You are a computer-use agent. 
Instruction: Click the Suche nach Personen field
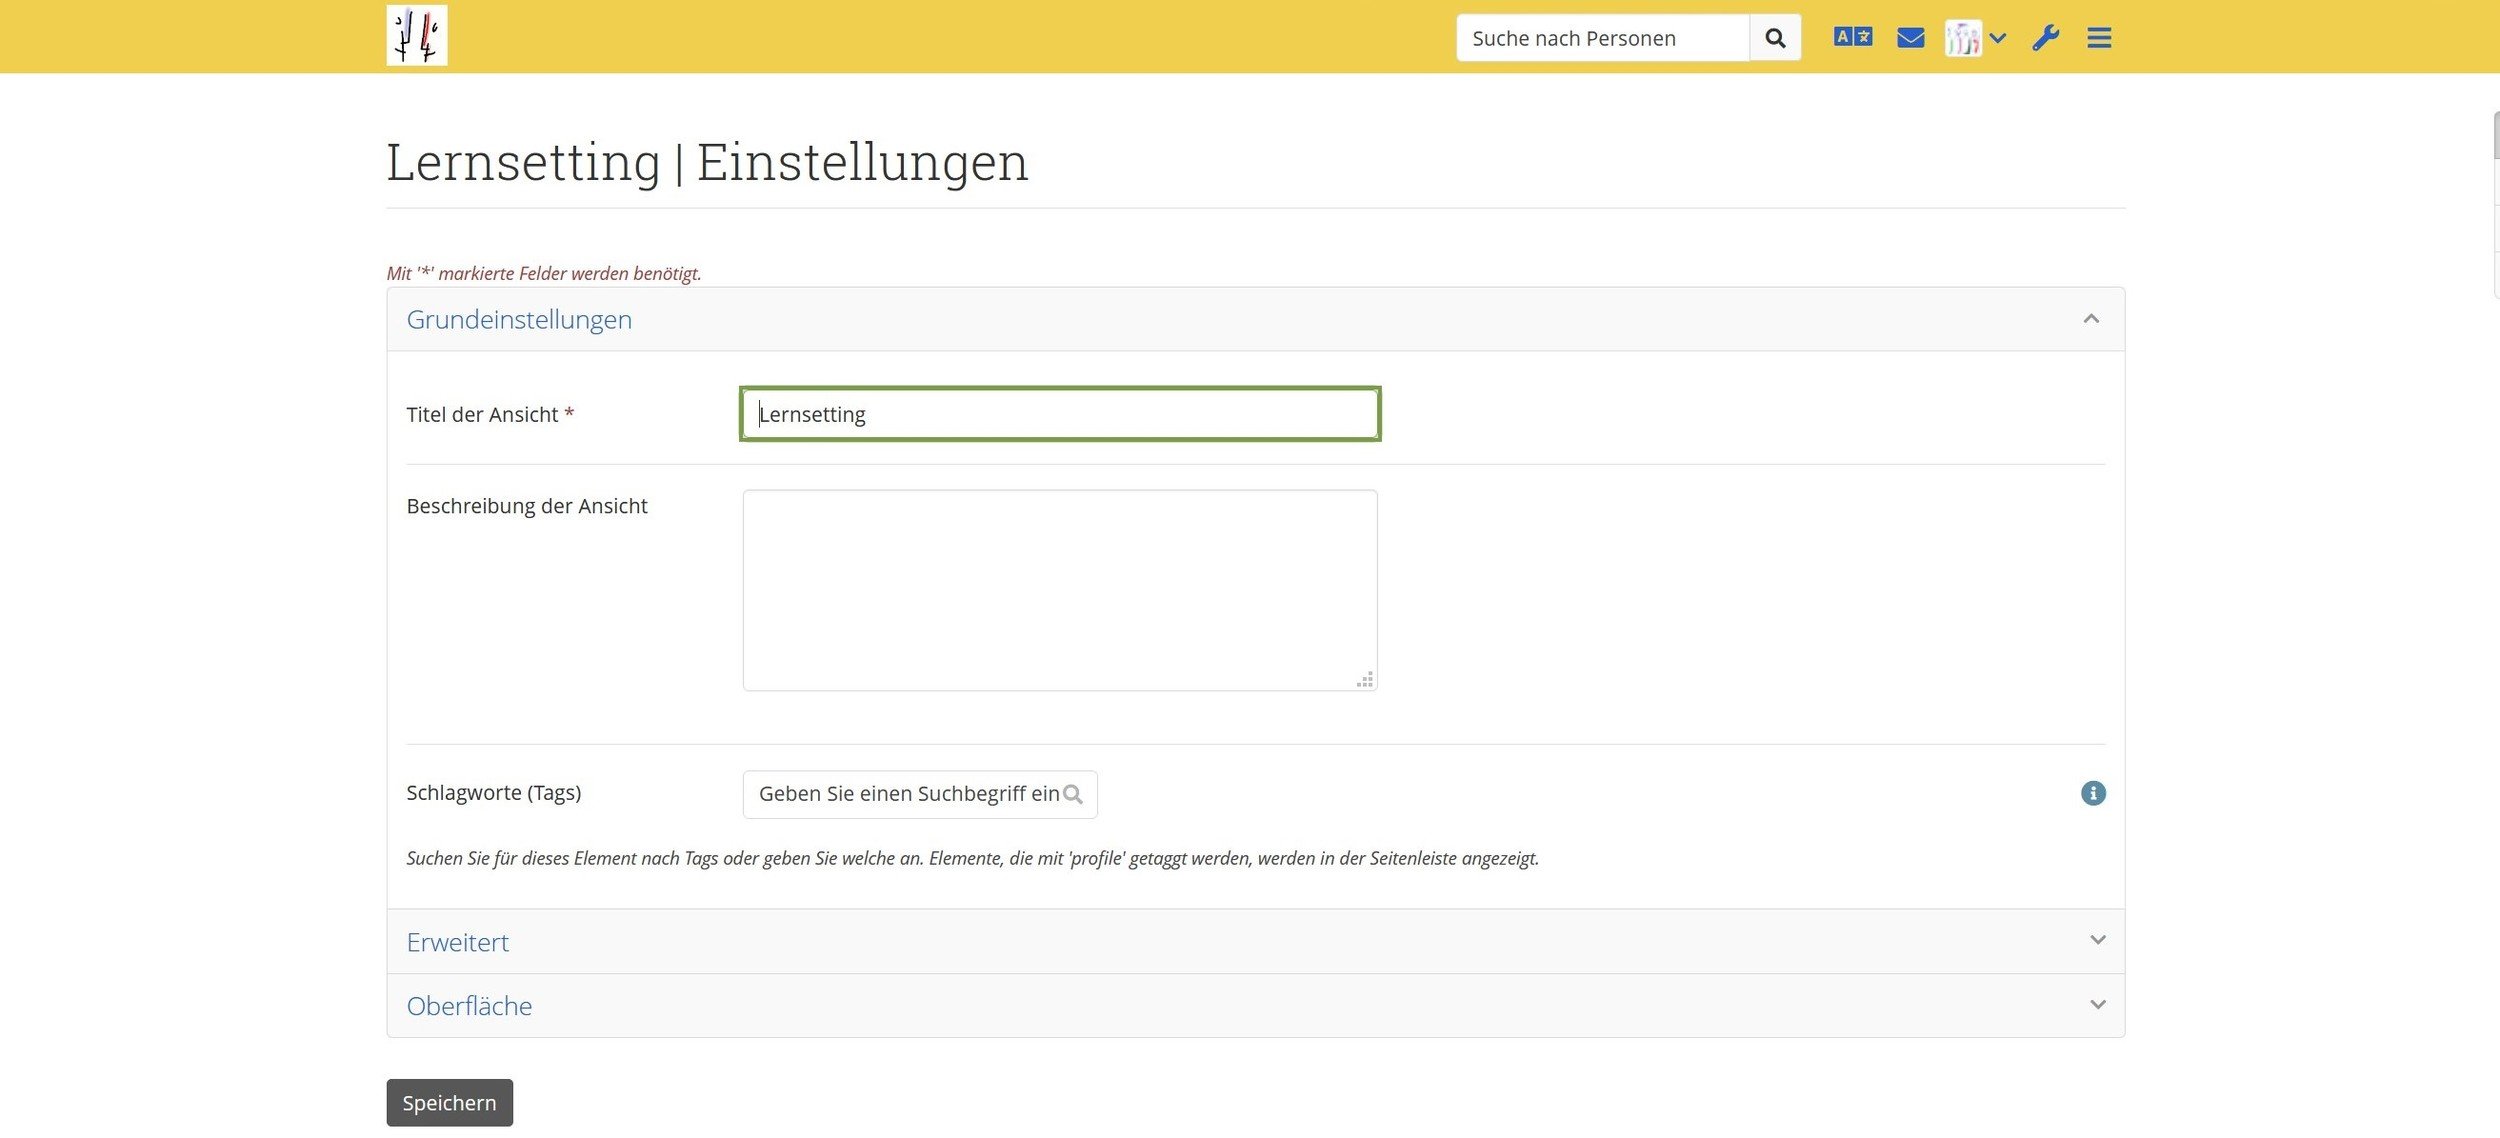(1602, 38)
